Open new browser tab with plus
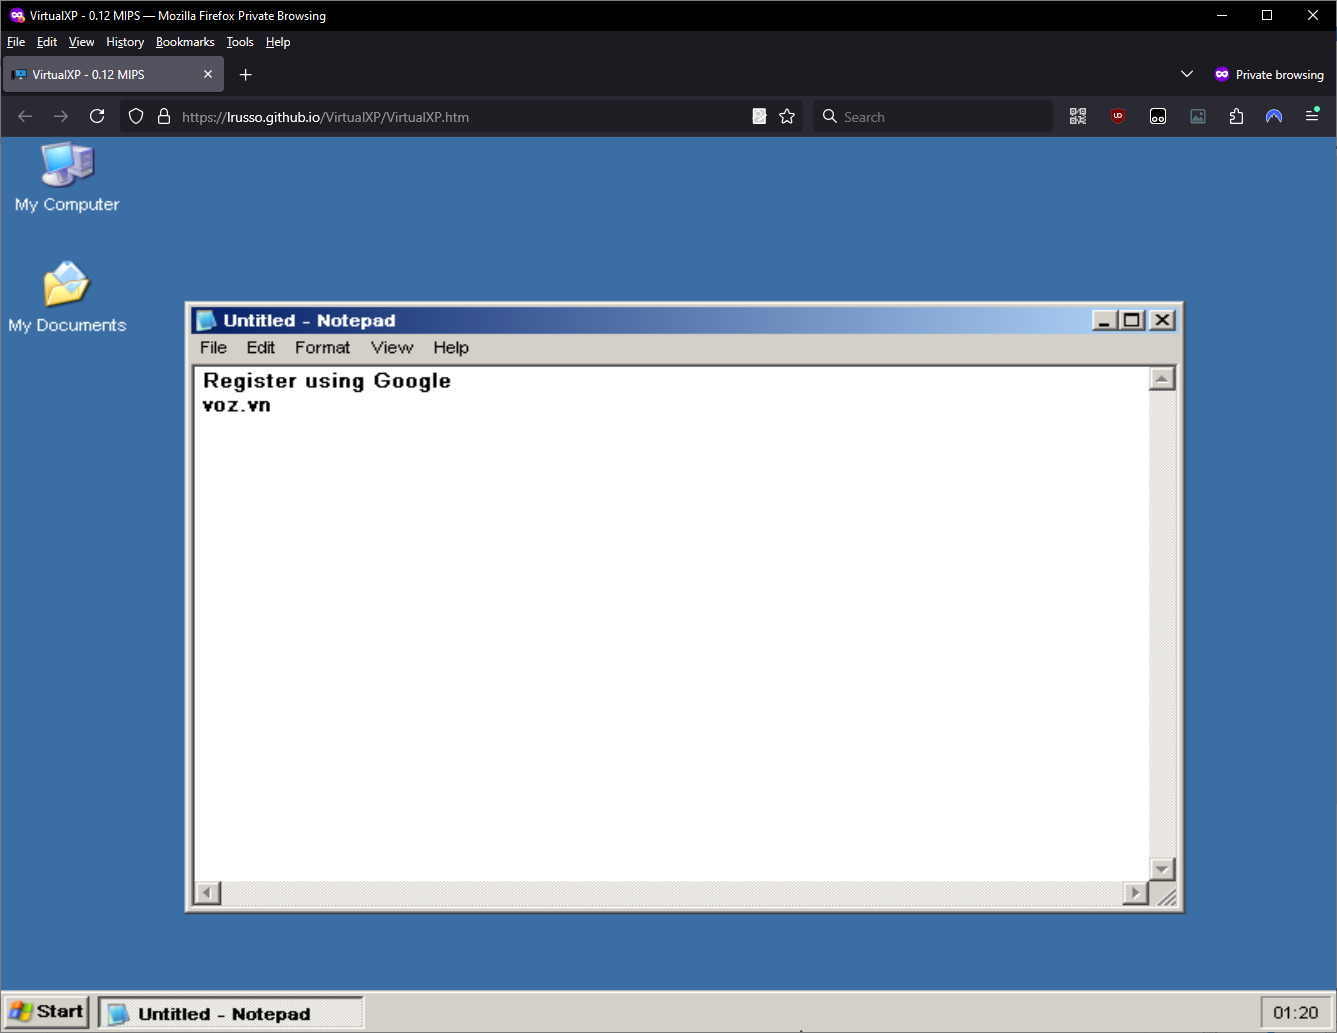 click(246, 75)
